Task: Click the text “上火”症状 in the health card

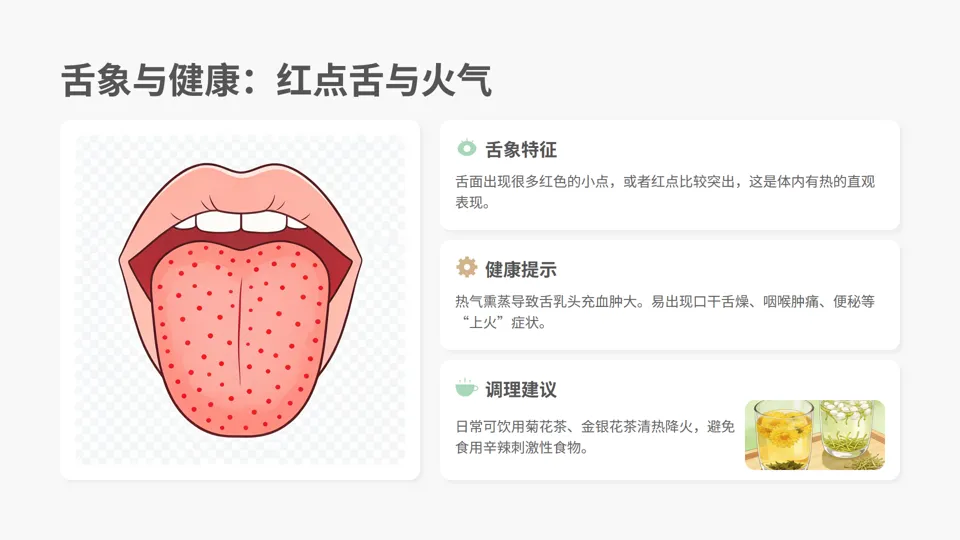Action: (x=504, y=323)
